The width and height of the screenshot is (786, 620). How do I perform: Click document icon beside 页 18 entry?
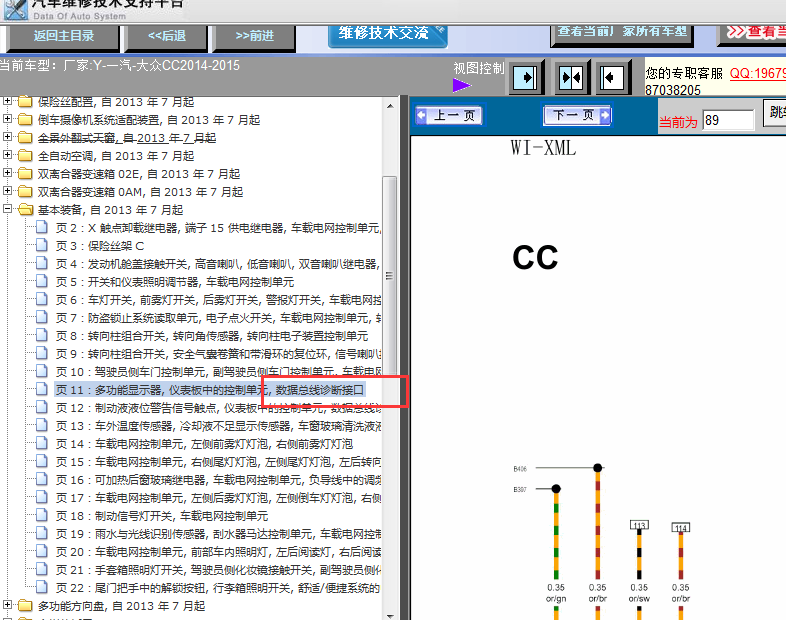pos(42,516)
